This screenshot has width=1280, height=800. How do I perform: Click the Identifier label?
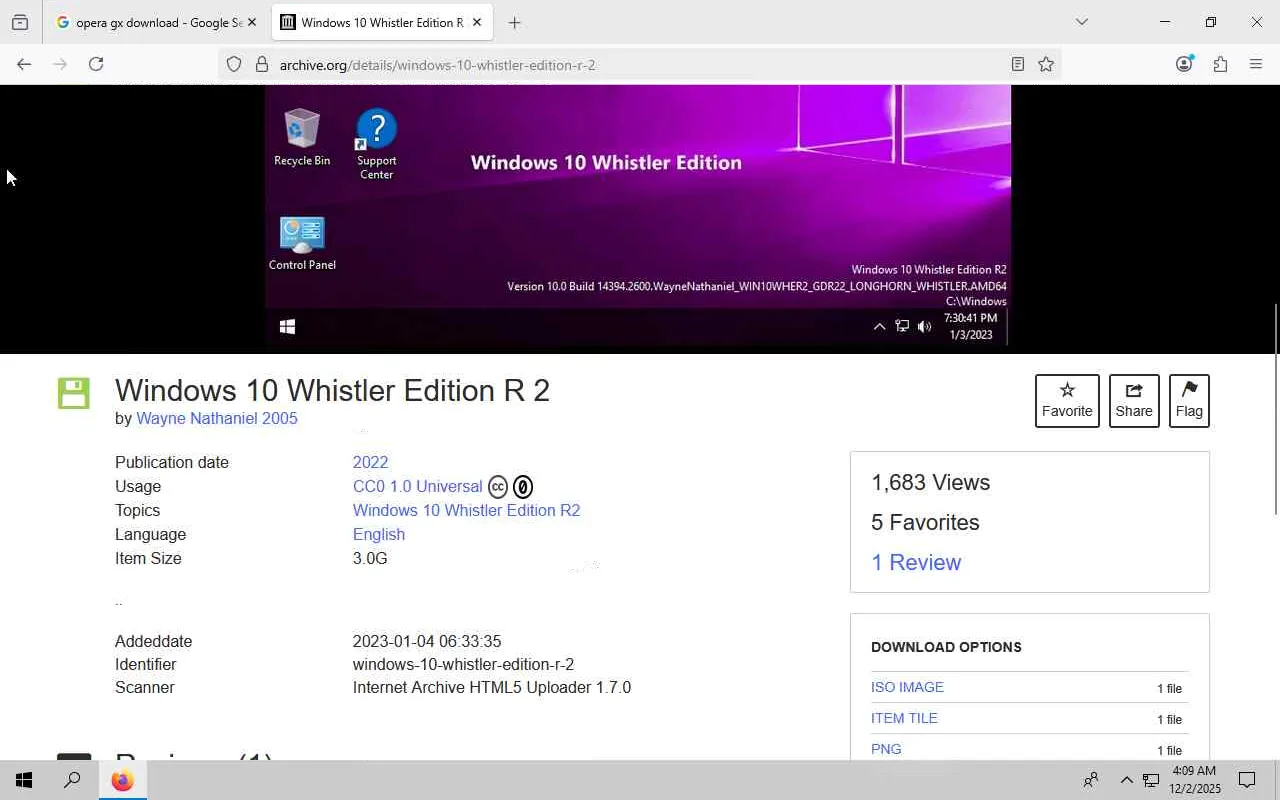pyautogui.click(x=146, y=664)
